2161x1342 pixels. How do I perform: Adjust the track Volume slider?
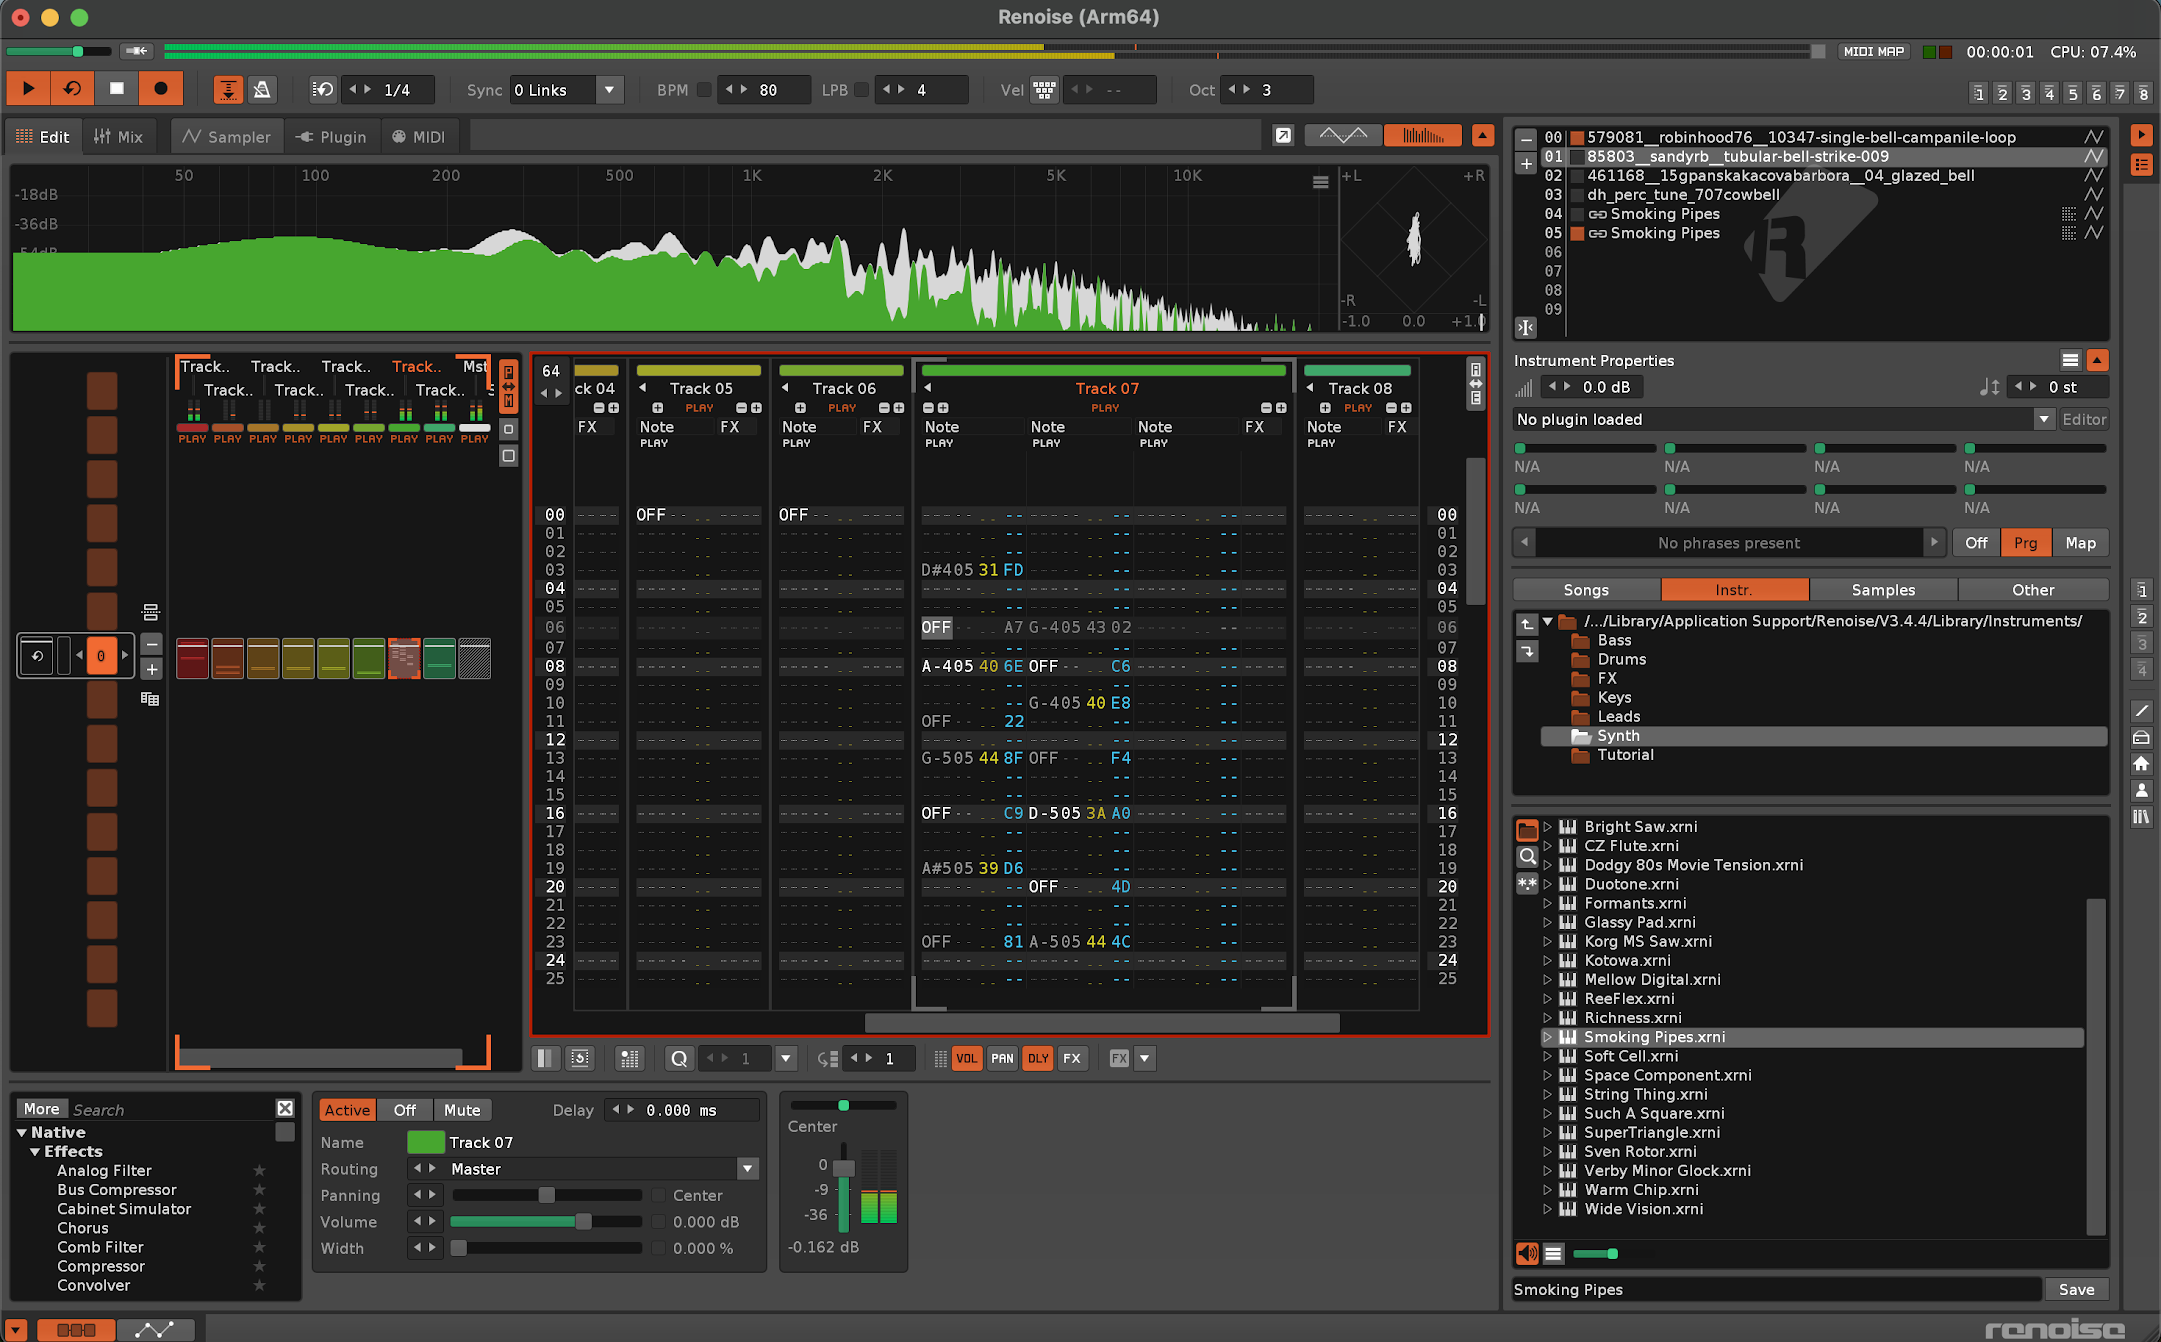546,1222
